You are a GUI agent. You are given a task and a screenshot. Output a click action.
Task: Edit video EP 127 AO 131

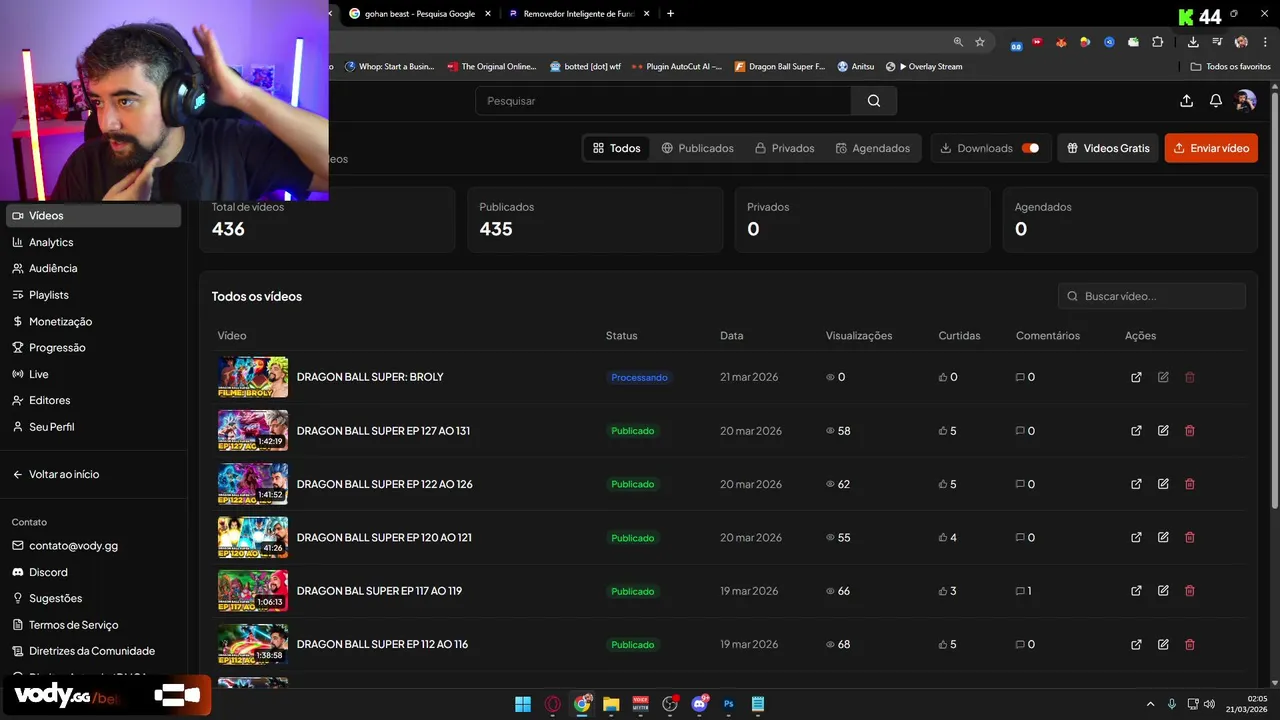click(x=1163, y=431)
